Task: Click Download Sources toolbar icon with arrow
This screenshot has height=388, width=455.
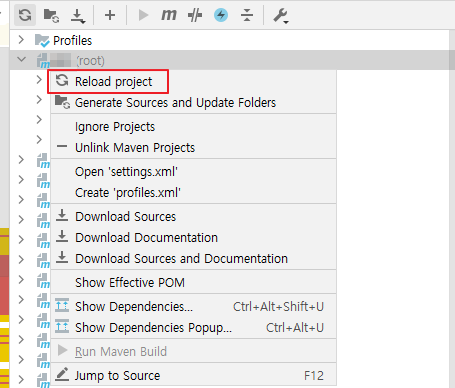Action: click(78, 16)
